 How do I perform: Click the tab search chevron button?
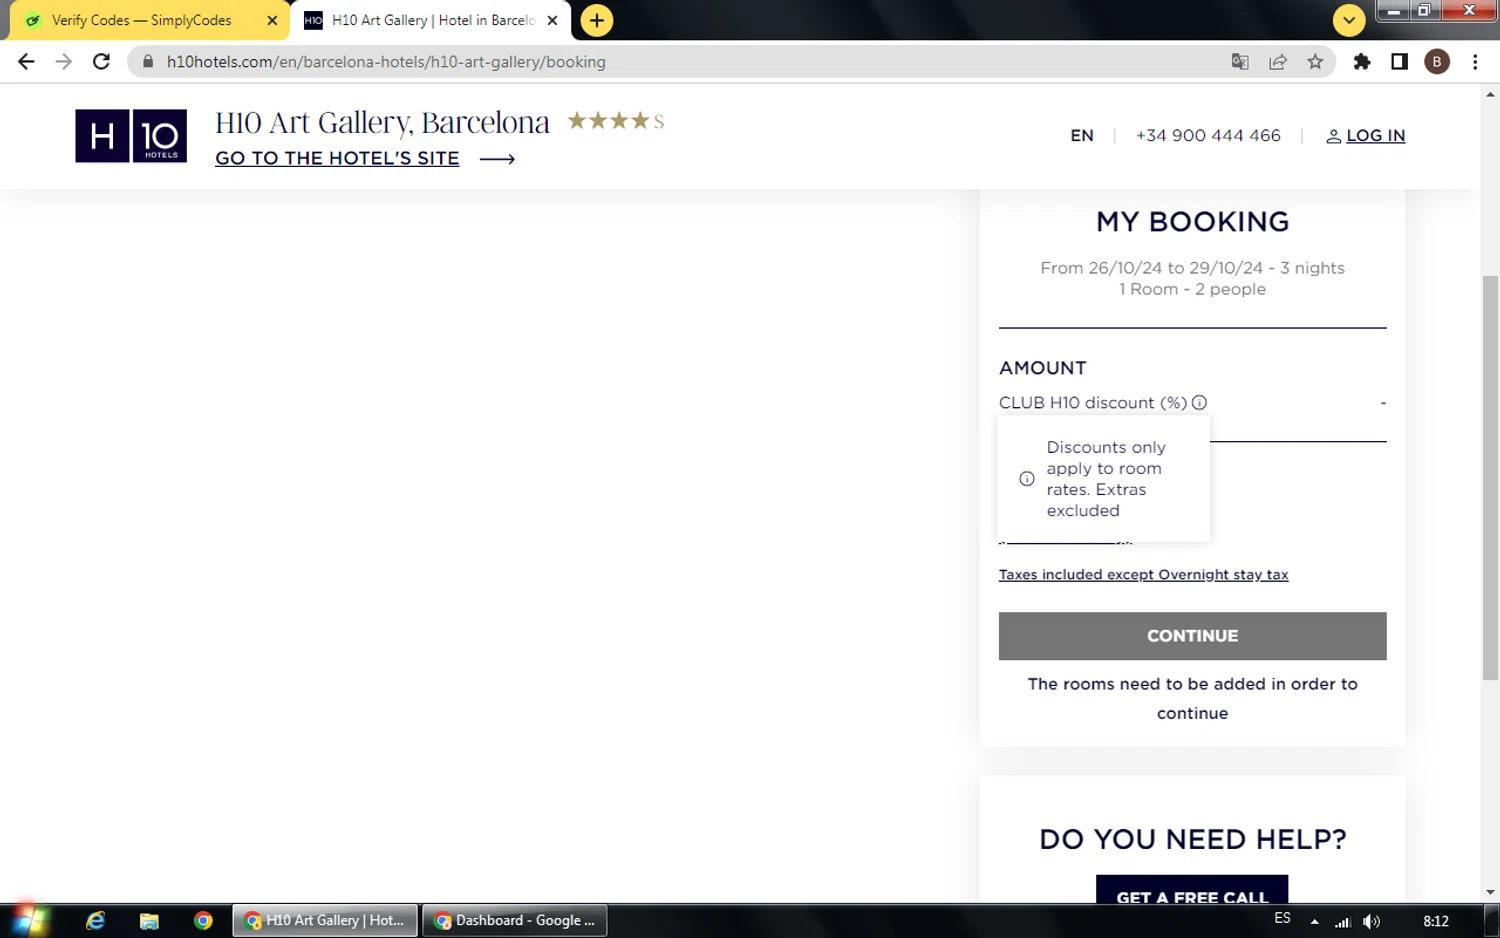[x=1349, y=20]
